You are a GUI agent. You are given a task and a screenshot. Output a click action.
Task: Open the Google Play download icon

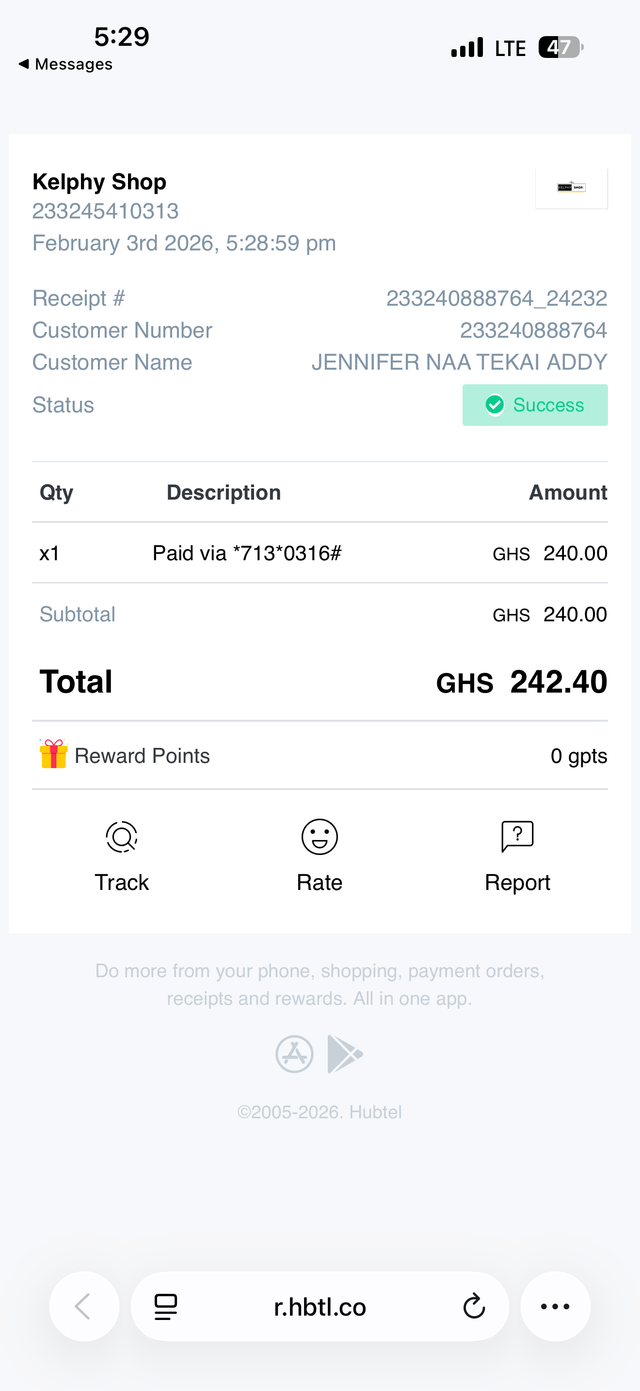click(x=344, y=1054)
